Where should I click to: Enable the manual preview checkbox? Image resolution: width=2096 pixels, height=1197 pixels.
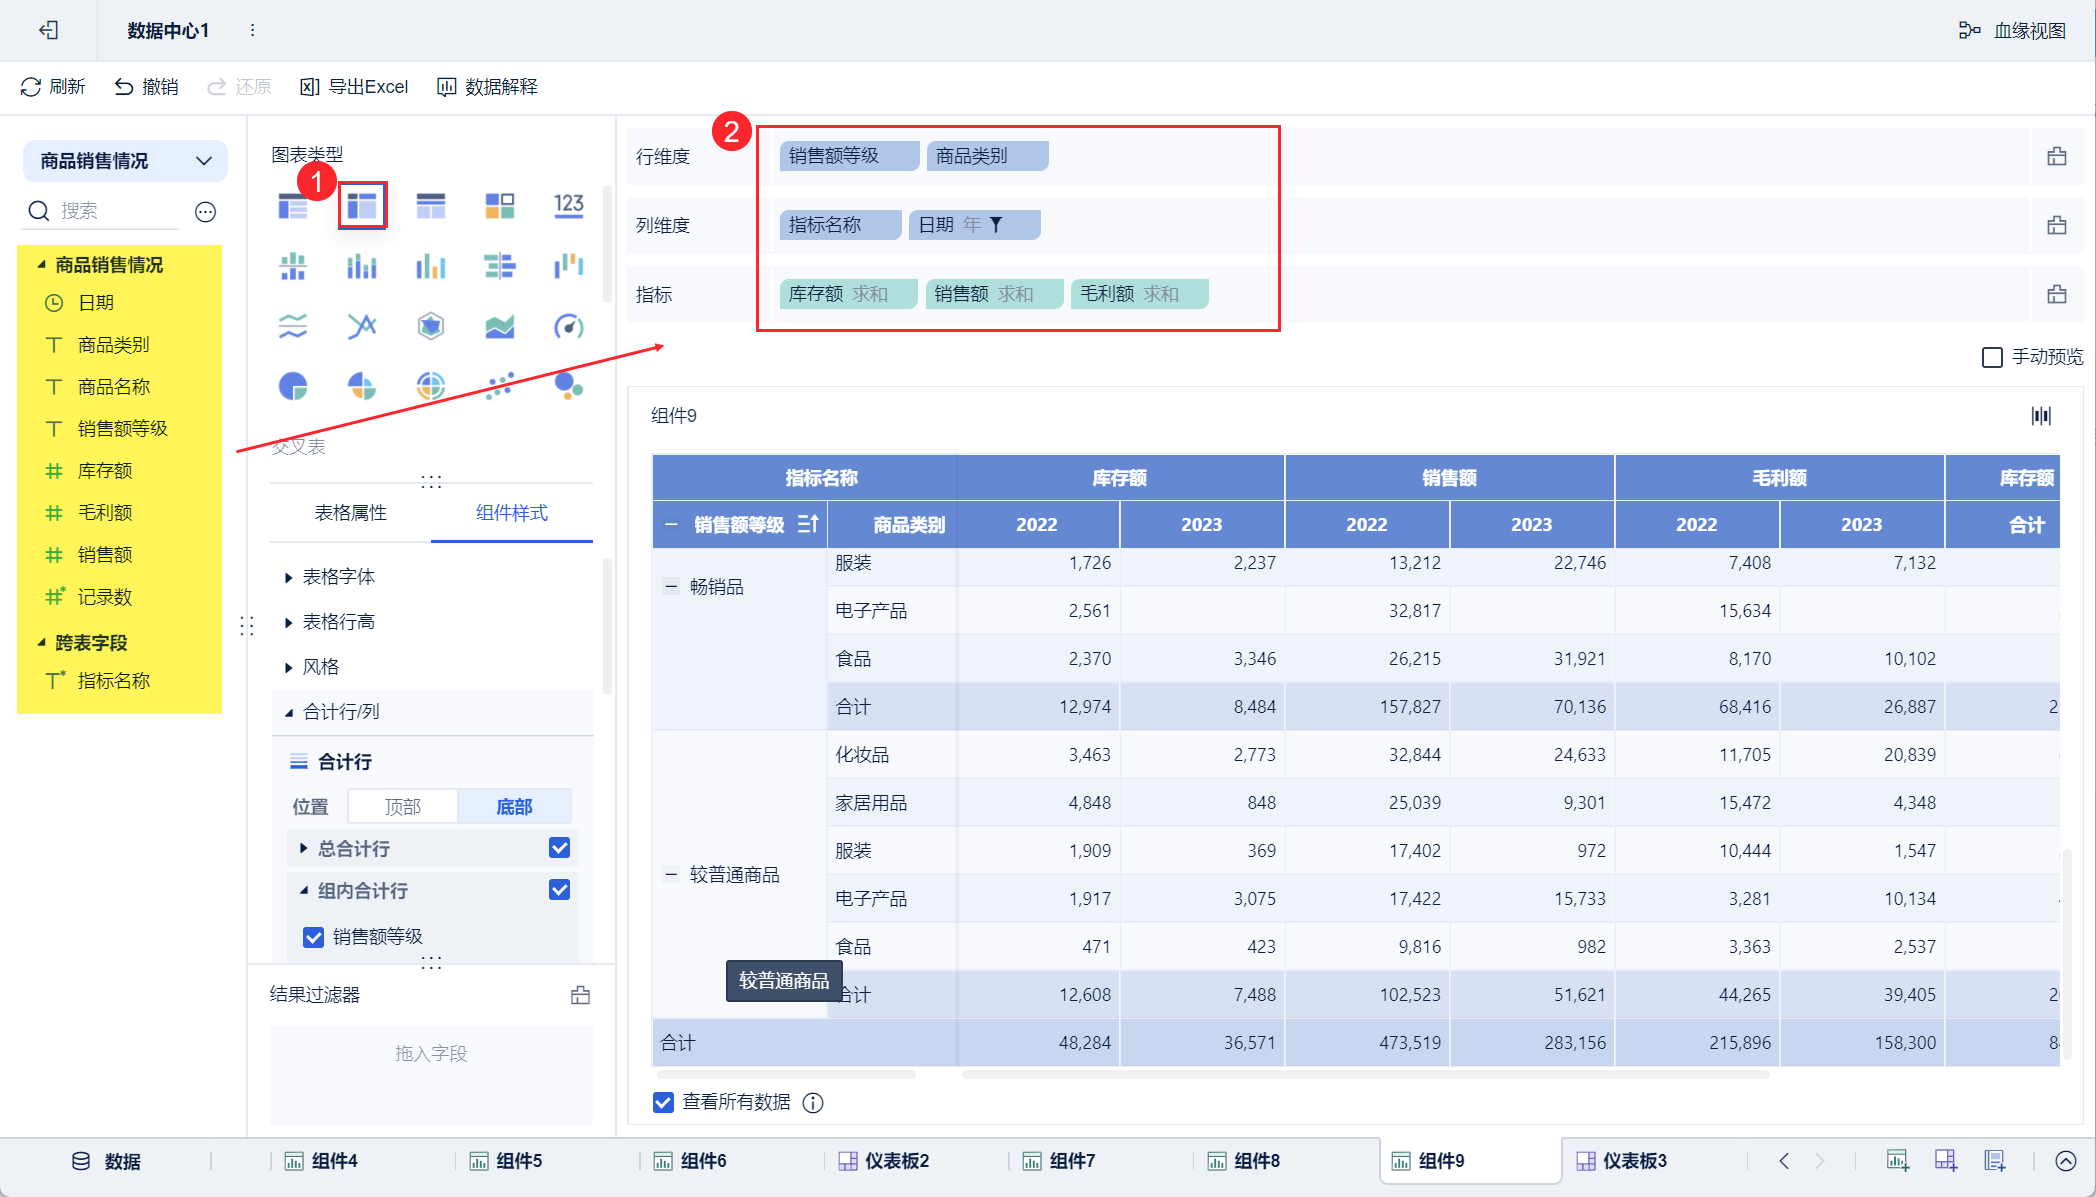coord(1992,357)
